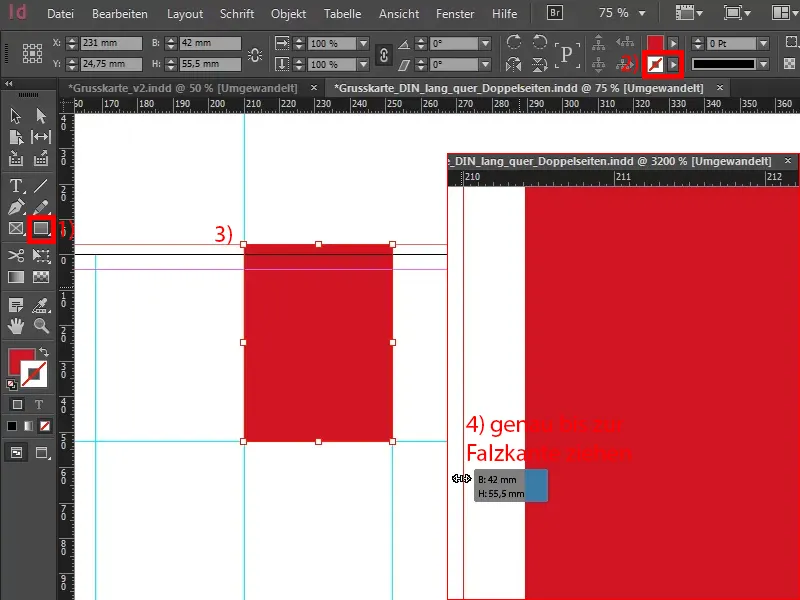
Task: Toggle the Normal view mode button
Action: (16, 453)
